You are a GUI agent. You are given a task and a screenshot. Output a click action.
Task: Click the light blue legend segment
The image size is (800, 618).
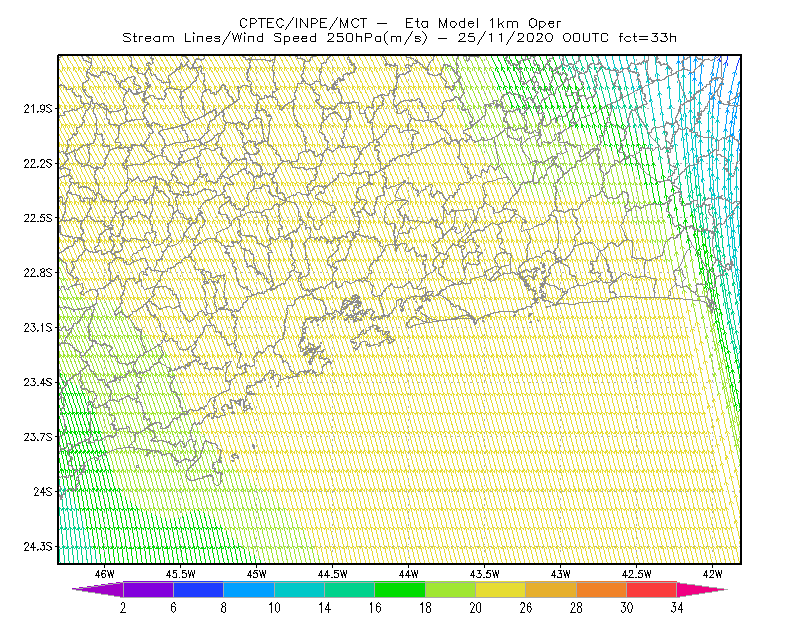(x=249, y=589)
